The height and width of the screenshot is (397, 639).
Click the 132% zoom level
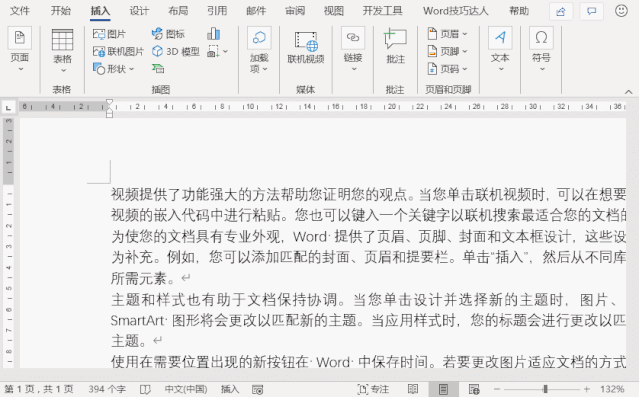(x=613, y=390)
